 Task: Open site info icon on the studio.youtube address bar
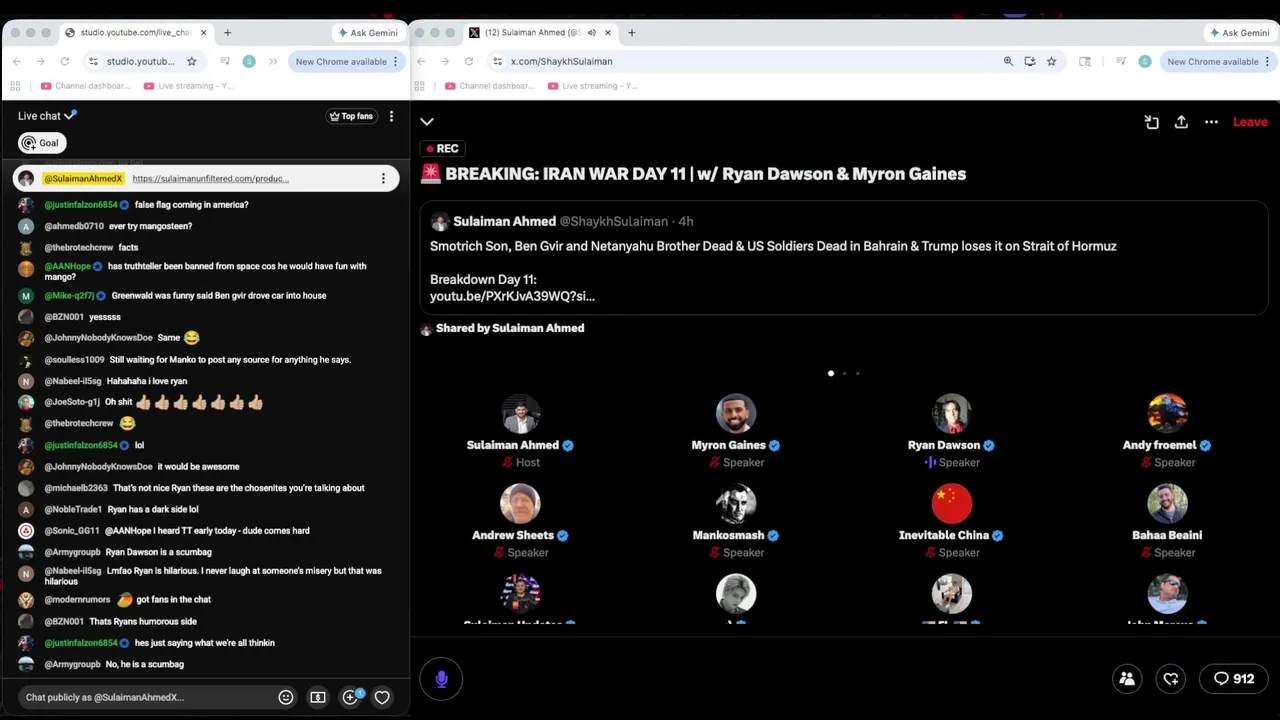pyautogui.click(x=93, y=61)
